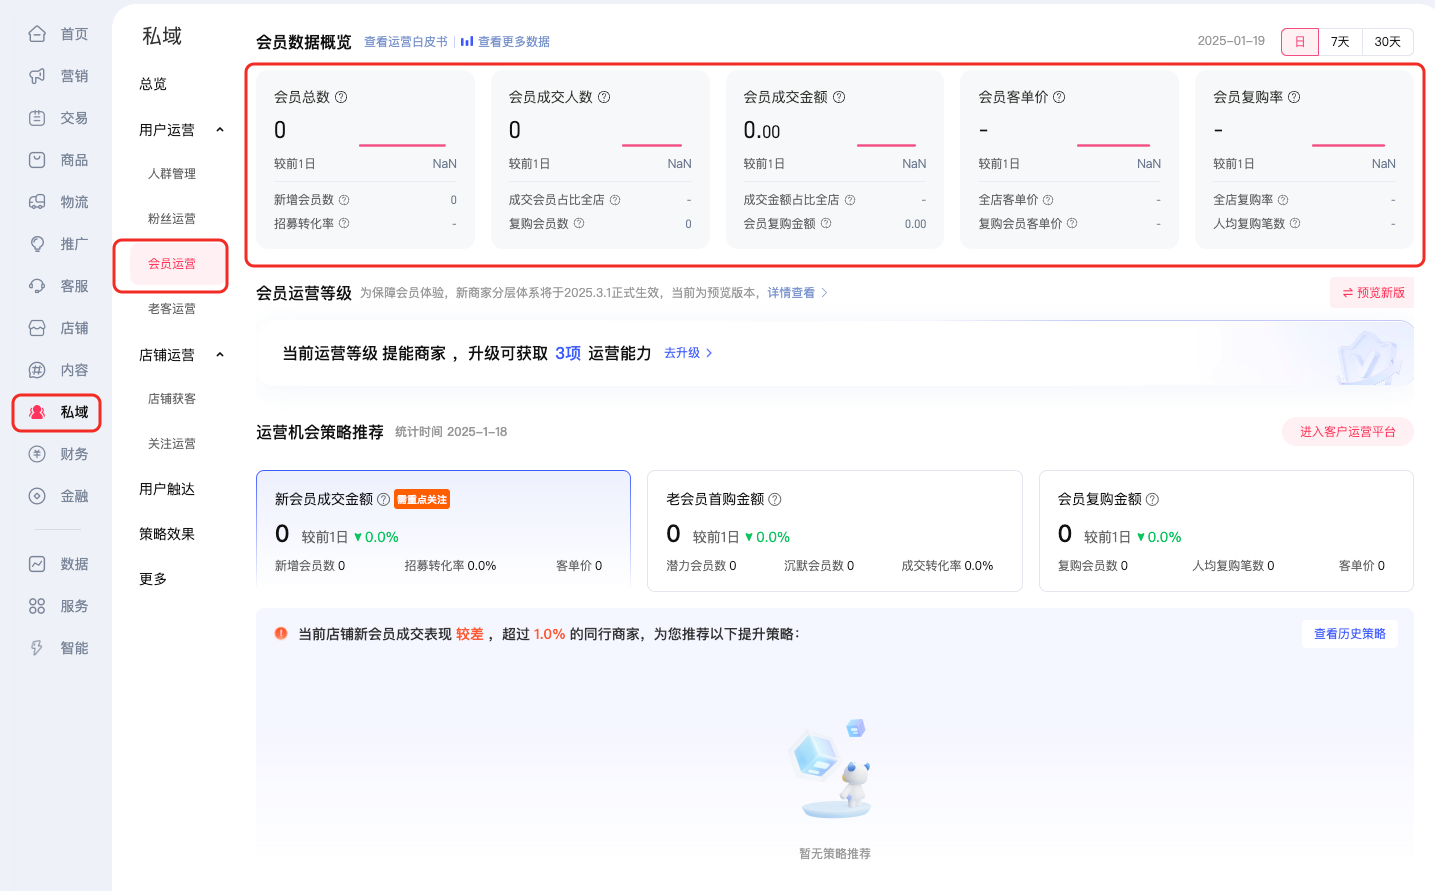The height and width of the screenshot is (891, 1435).
Task: Click 统计时间 2025-1-18 text
Action: pos(451,432)
